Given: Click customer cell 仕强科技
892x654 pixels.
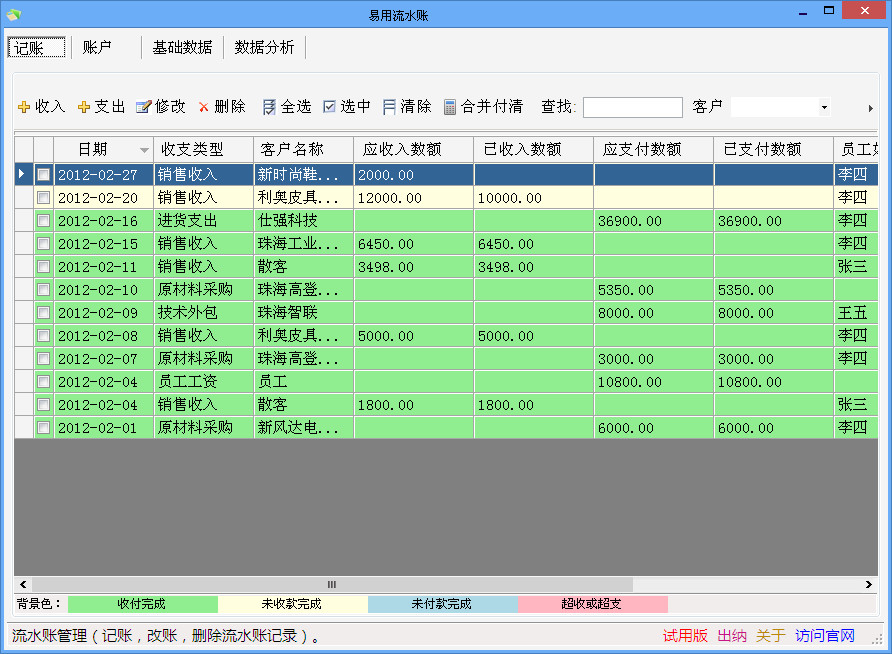Looking at the screenshot, I should 304,221.
